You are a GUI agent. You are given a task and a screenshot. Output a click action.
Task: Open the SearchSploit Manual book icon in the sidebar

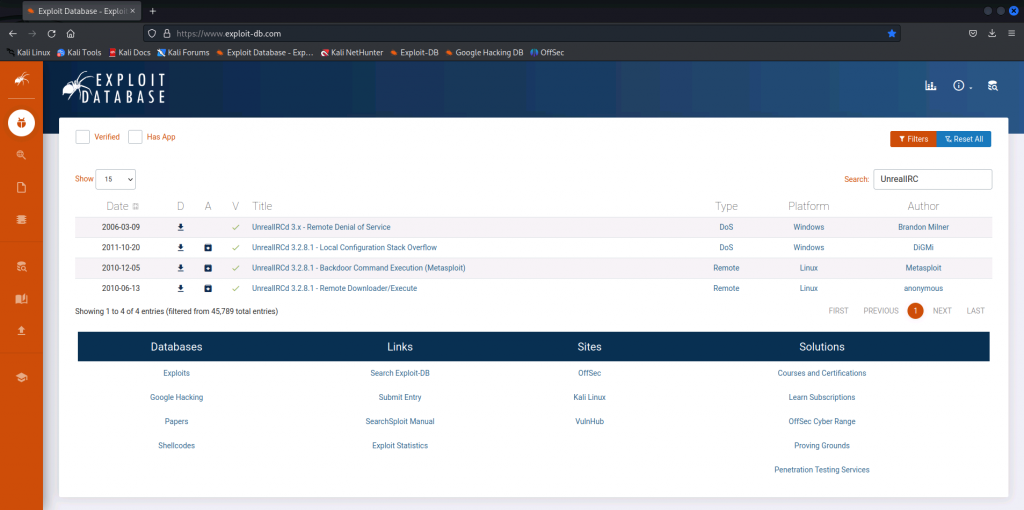[22, 298]
